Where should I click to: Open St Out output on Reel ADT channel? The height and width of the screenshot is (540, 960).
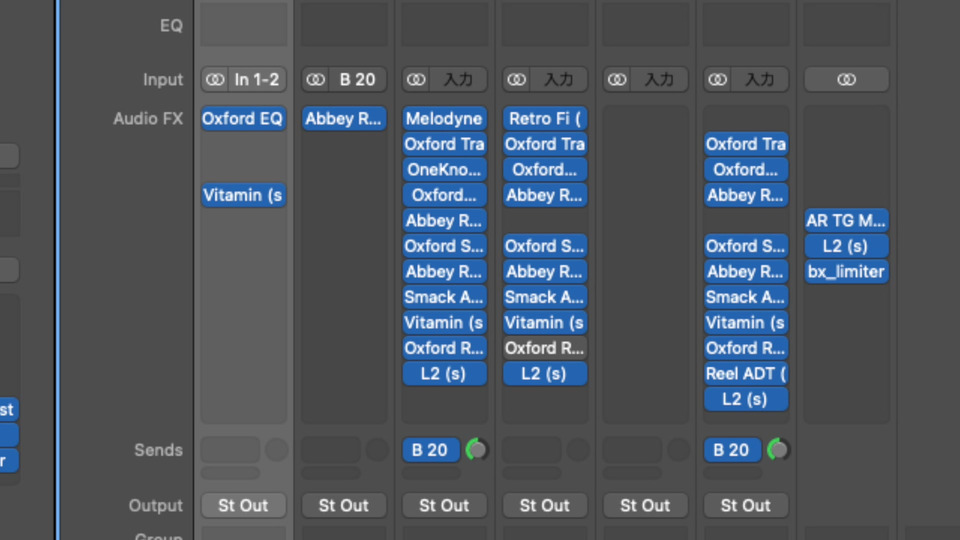point(746,506)
